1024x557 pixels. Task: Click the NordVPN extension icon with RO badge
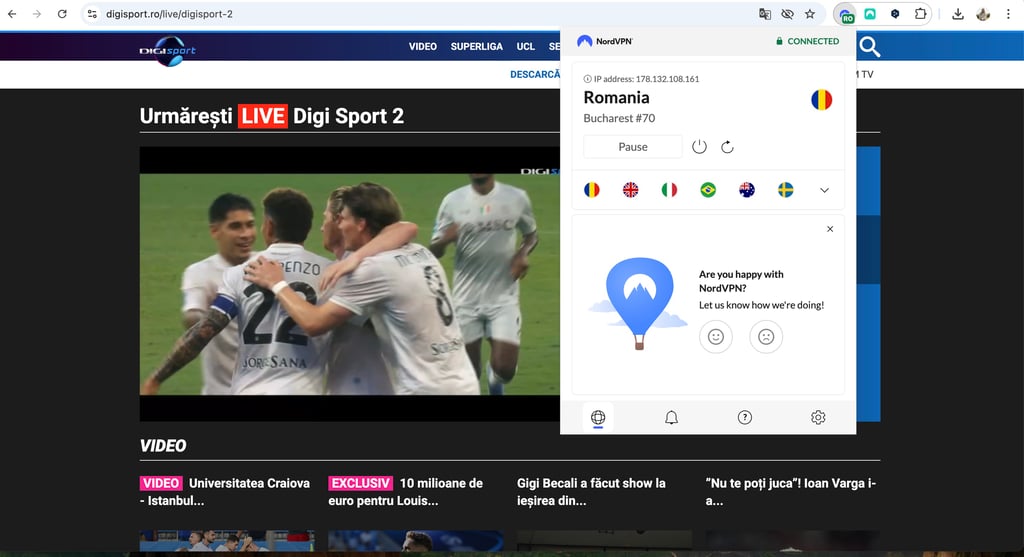(x=846, y=14)
